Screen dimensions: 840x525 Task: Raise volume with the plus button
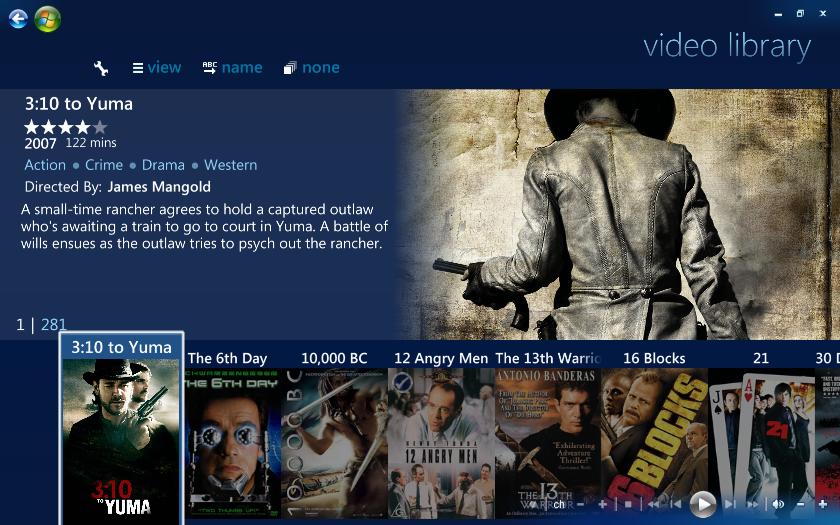coord(823,504)
